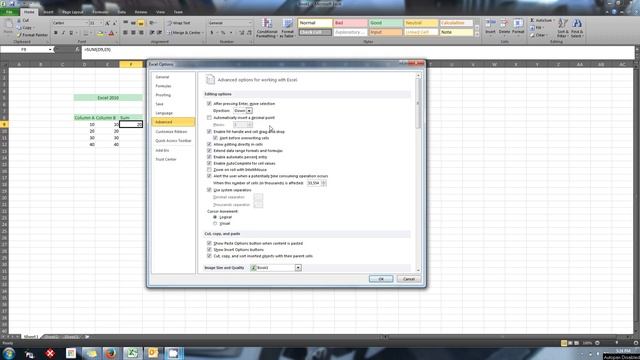Viewport: 640px width, 360px height.
Task: Click the Merge & Center icon
Action: (170, 33)
